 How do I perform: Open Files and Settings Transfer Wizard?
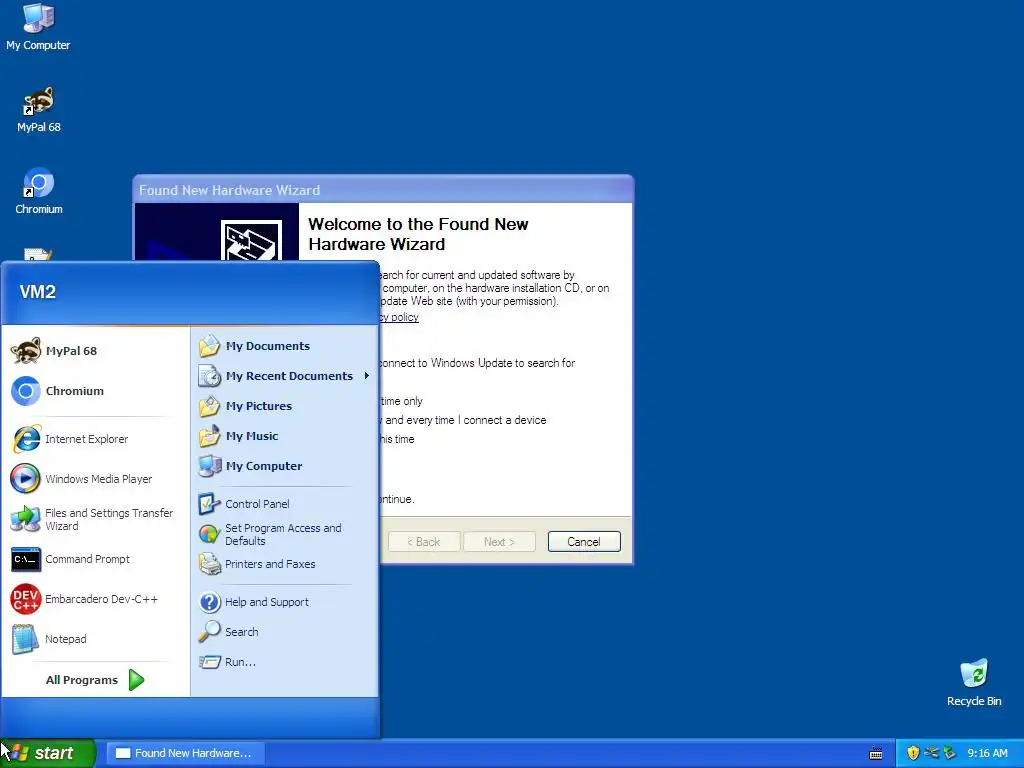coord(95,519)
